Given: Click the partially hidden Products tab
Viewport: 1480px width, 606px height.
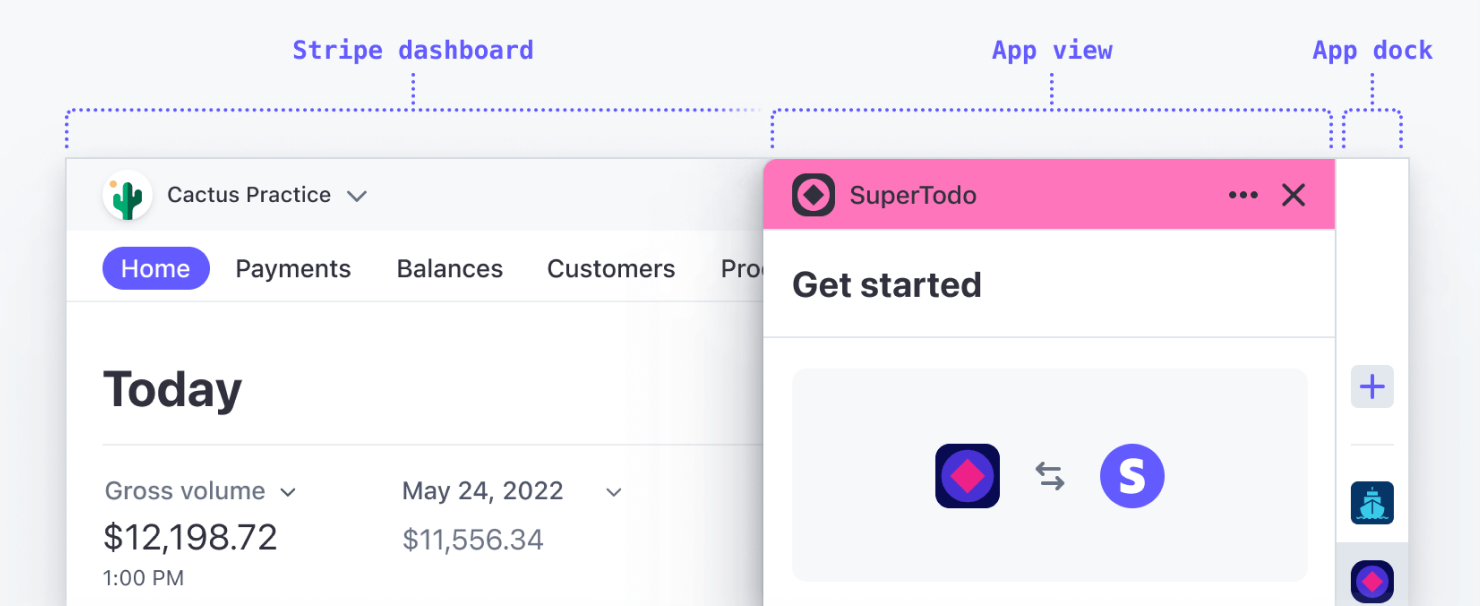Looking at the screenshot, I should click(741, 269).
